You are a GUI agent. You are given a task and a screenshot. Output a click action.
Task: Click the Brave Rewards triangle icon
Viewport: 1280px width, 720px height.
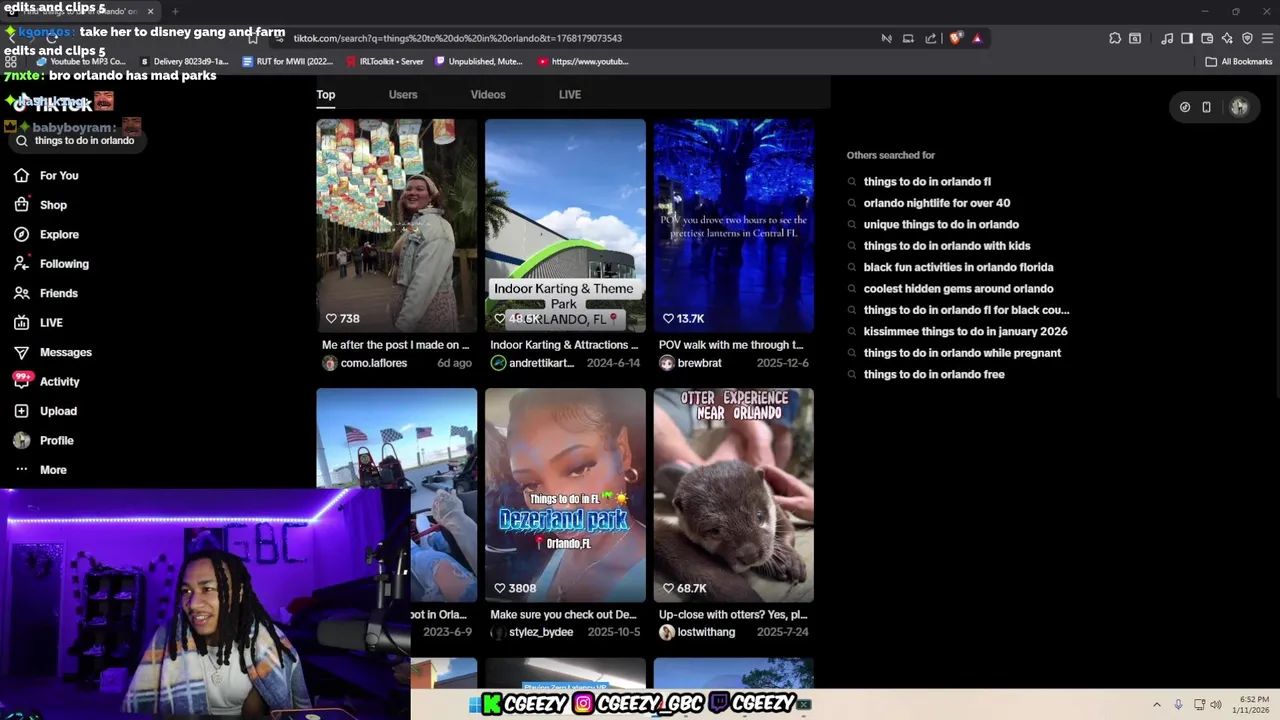pos(977,38)
